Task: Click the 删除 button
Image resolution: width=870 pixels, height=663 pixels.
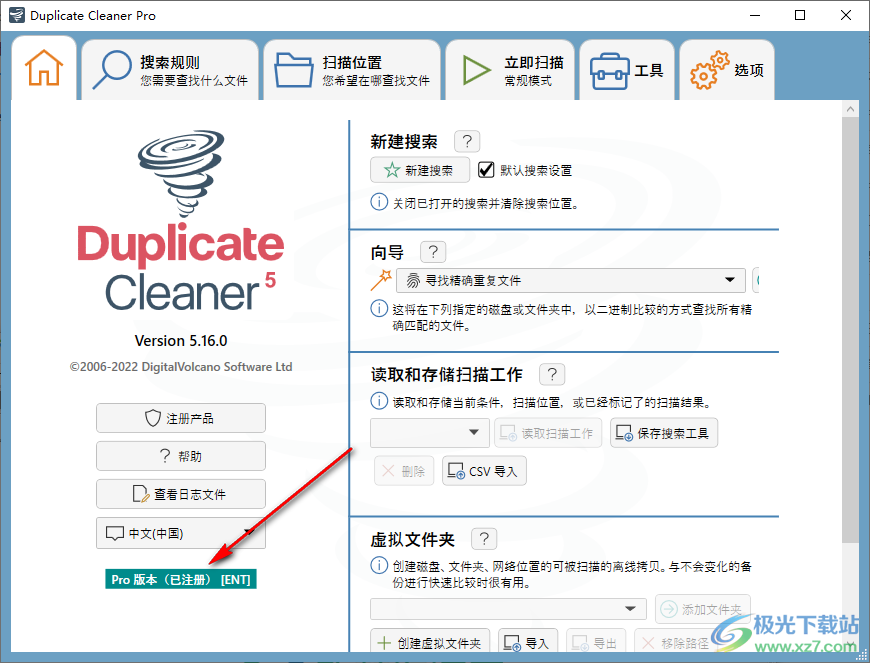Action: point(404,471)
